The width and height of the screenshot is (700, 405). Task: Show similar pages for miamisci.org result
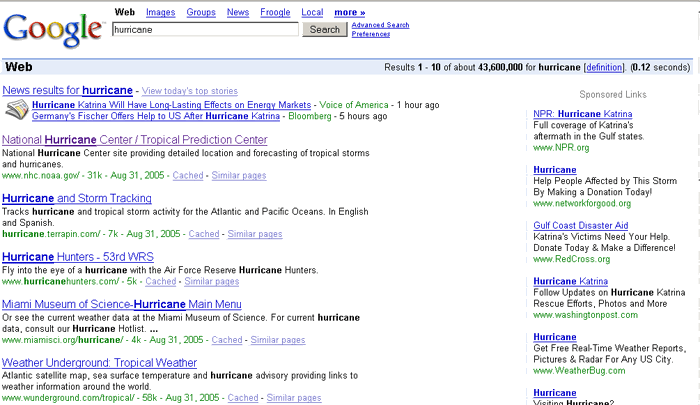(278, 340)
